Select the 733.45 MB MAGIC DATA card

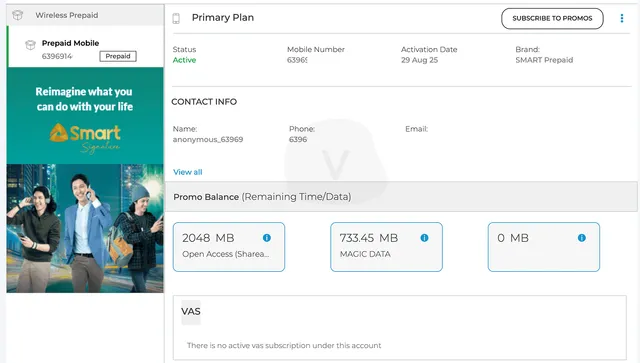tap(387, 247)
